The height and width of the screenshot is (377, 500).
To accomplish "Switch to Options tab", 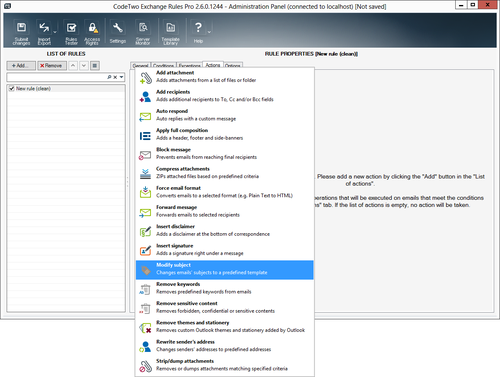I will pyautogui.click(x=233, y=66).
